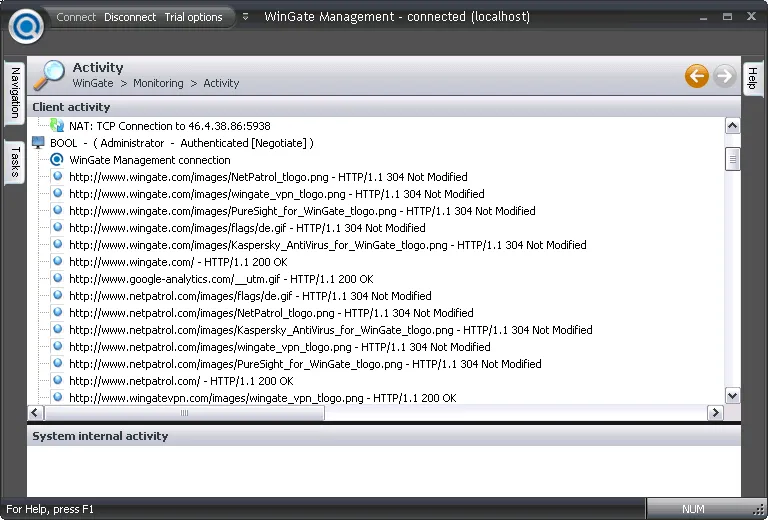This screenshot has height=520, width=768.
Task: Click the NAT TCP connection icon
Action: (x=58, y=126)
